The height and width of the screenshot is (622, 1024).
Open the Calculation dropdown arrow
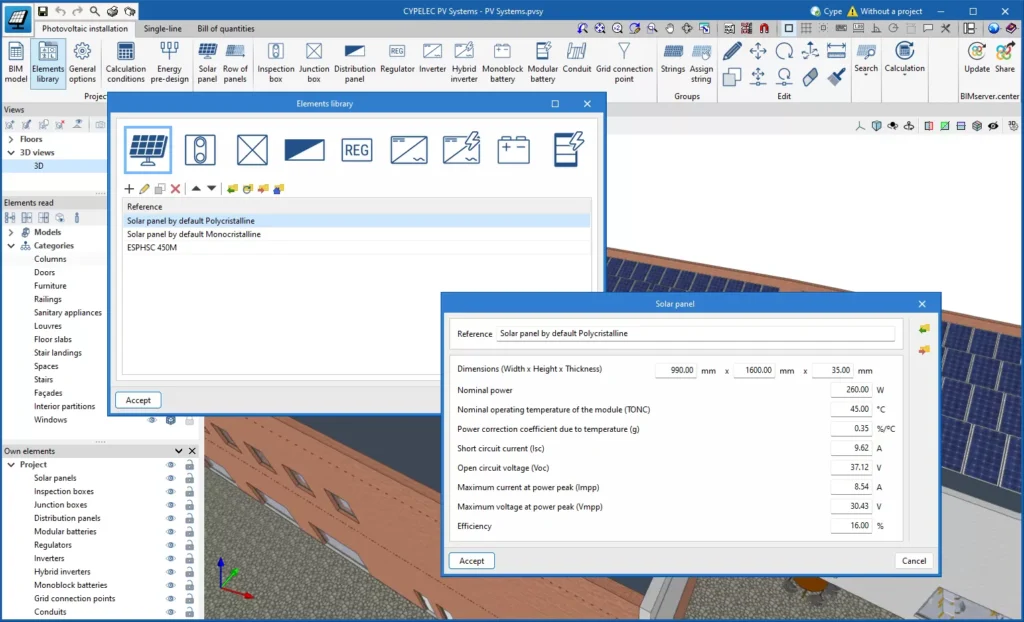tap(904, 74)
